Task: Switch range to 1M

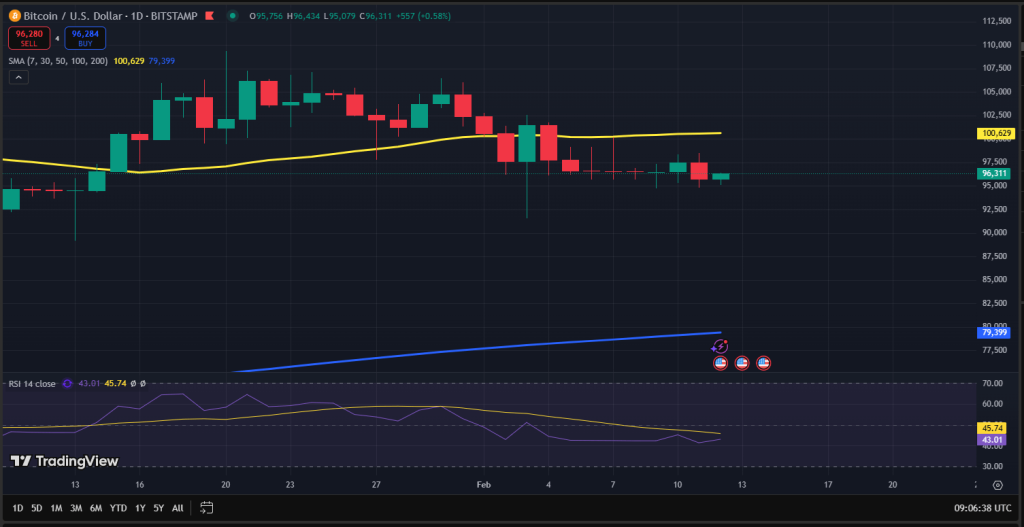Action: click(56, 507)
